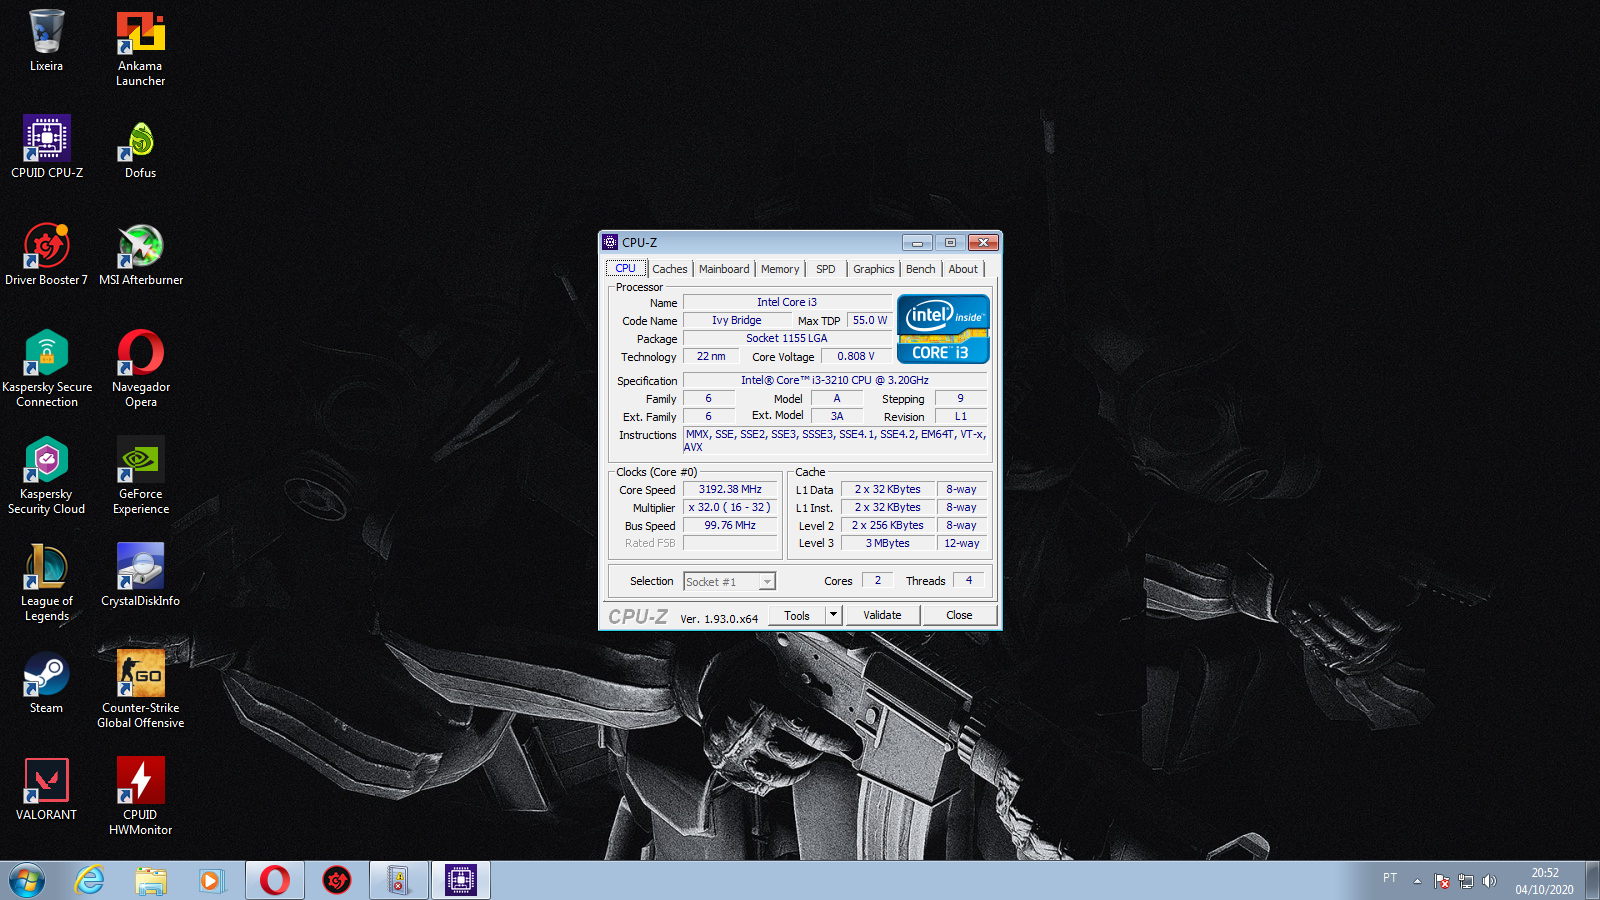Switch to the Graphics tab
The image size is (1600, 900).
pyautogui.click(x=874, y=269)
